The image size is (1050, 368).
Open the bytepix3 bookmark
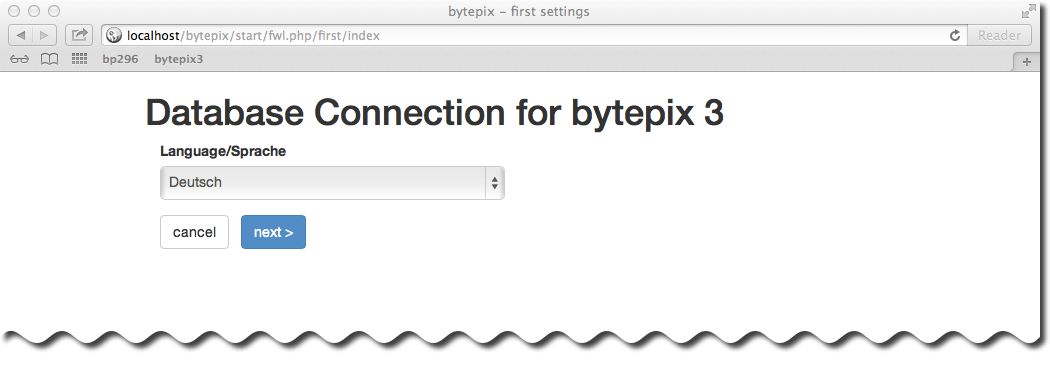(x=179, y=59)
